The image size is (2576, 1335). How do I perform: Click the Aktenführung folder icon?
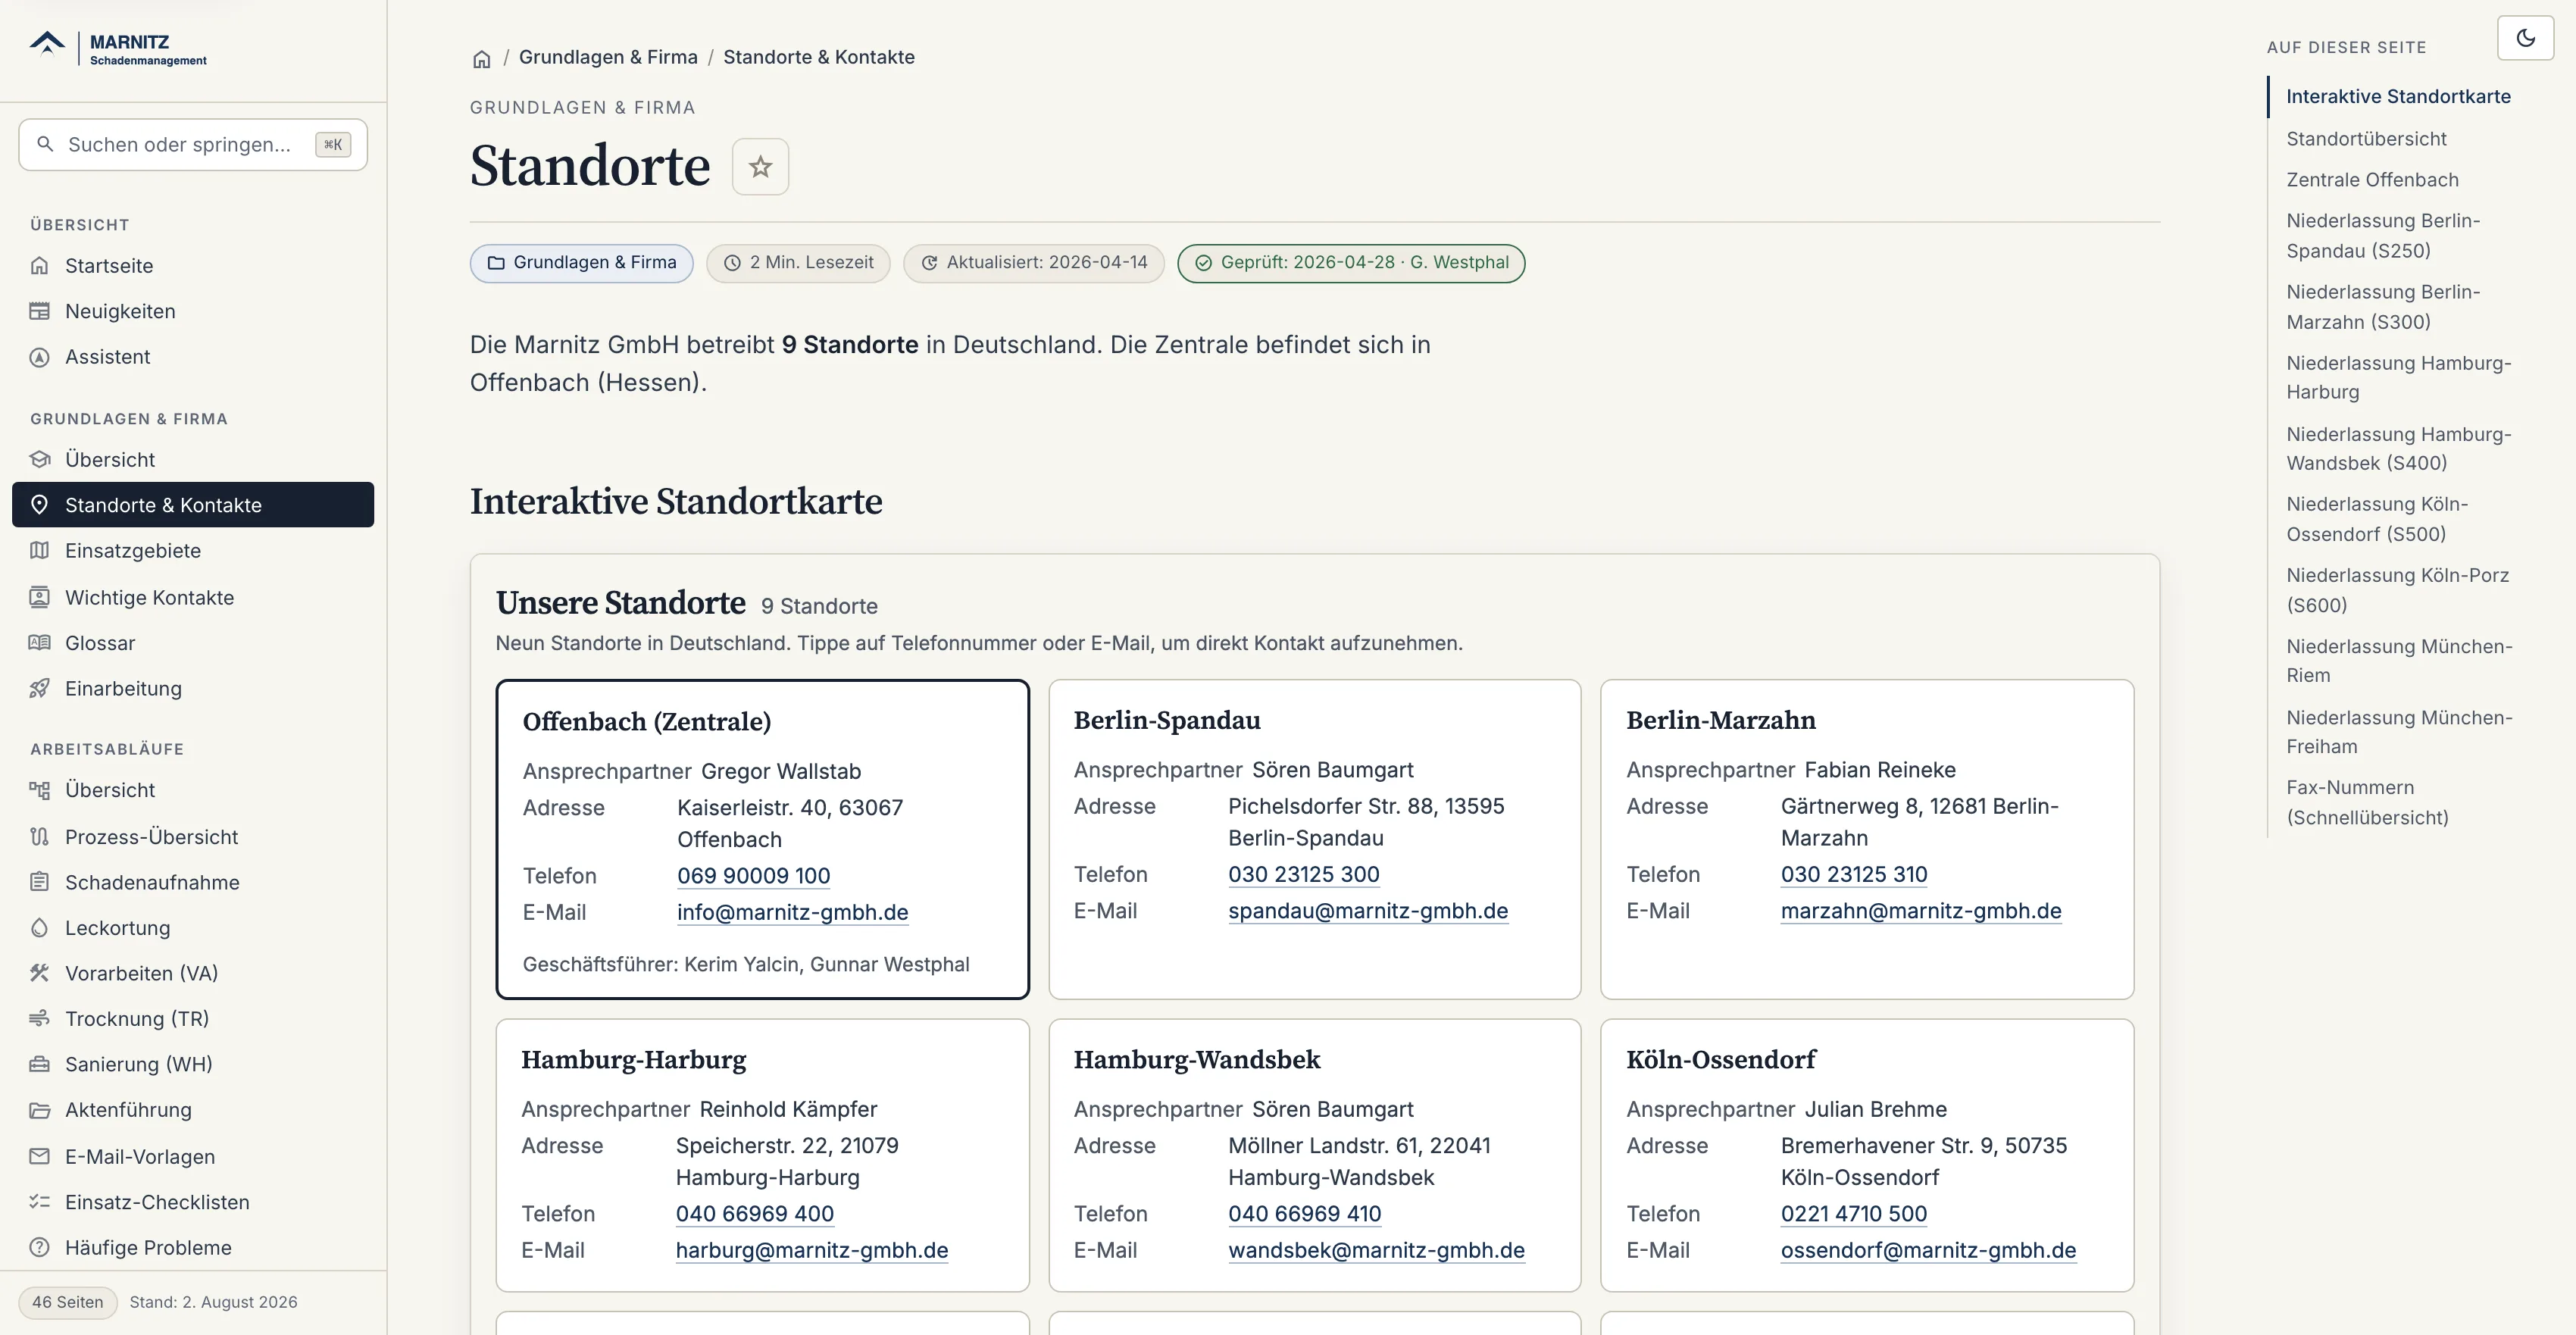click(40, 1110)
